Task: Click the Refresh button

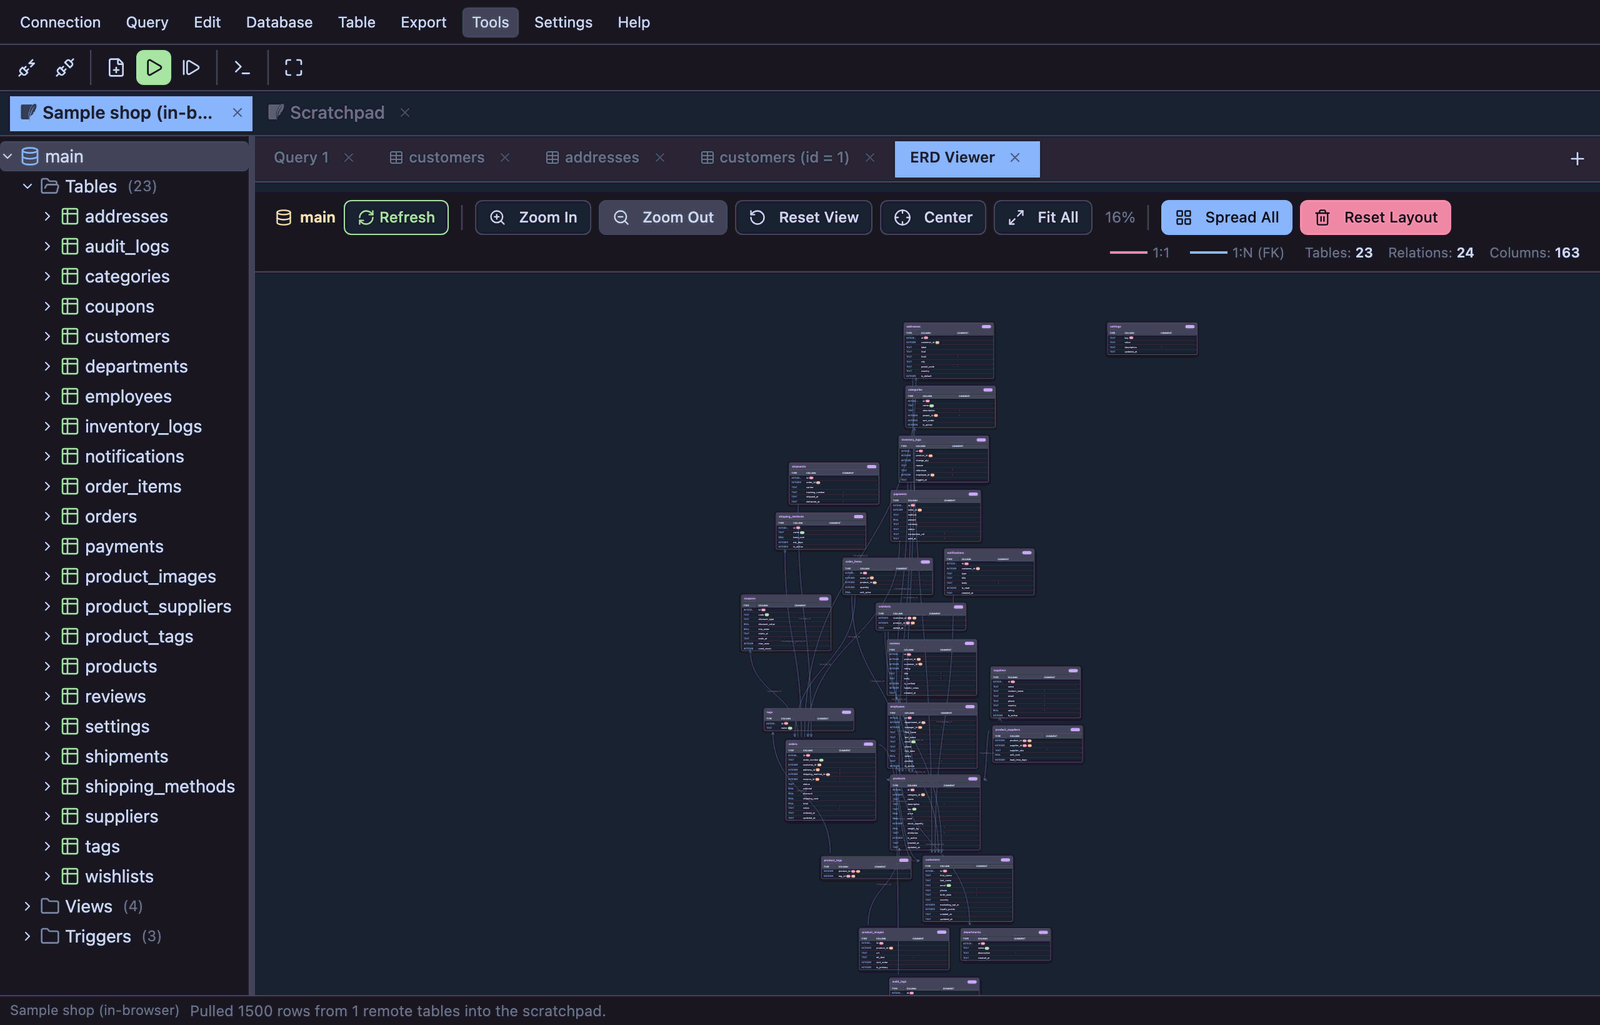Action: (396, 217)
